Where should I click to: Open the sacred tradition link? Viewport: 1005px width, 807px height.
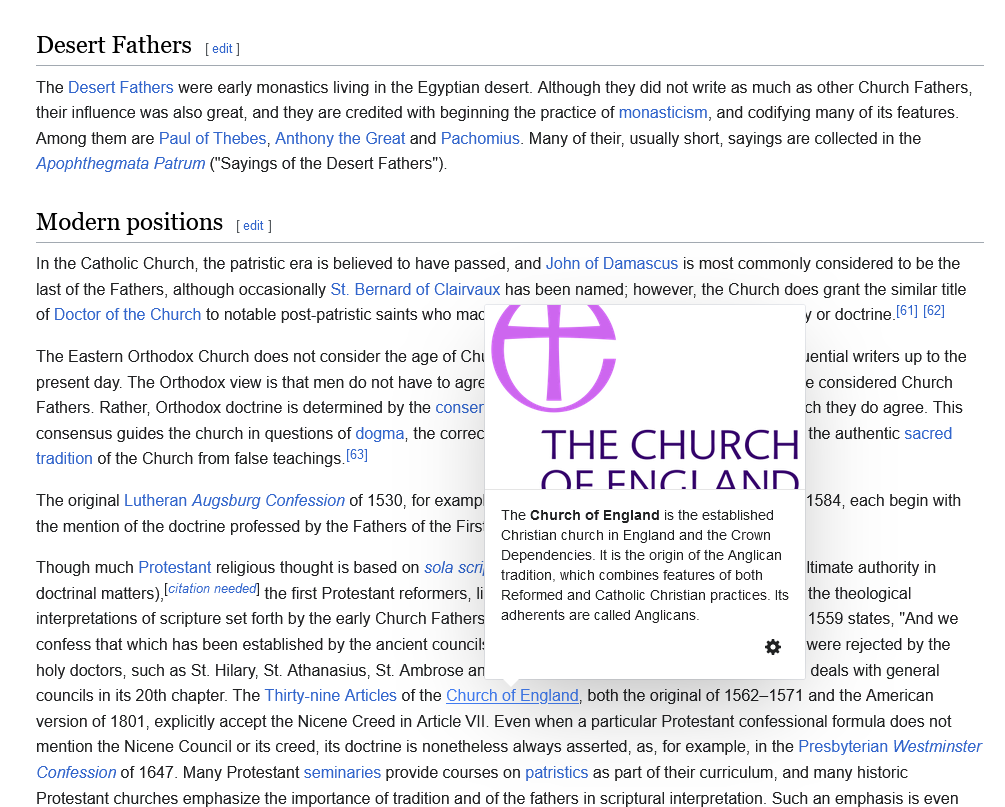928,434
